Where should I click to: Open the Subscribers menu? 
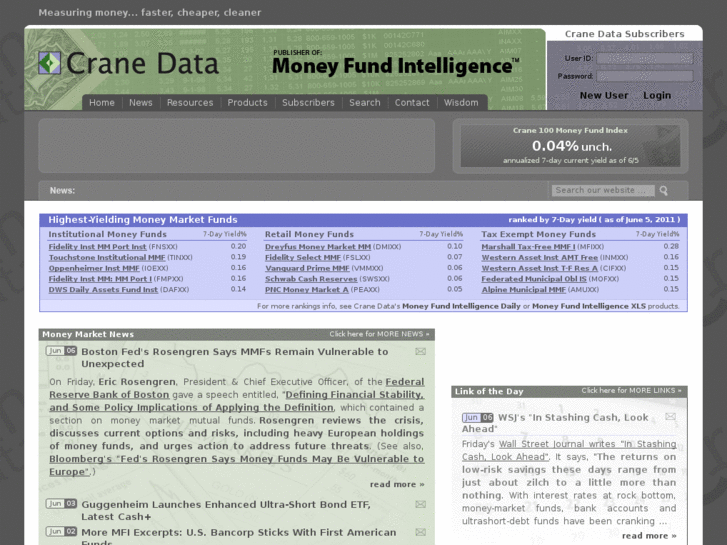tap(308, 103)
